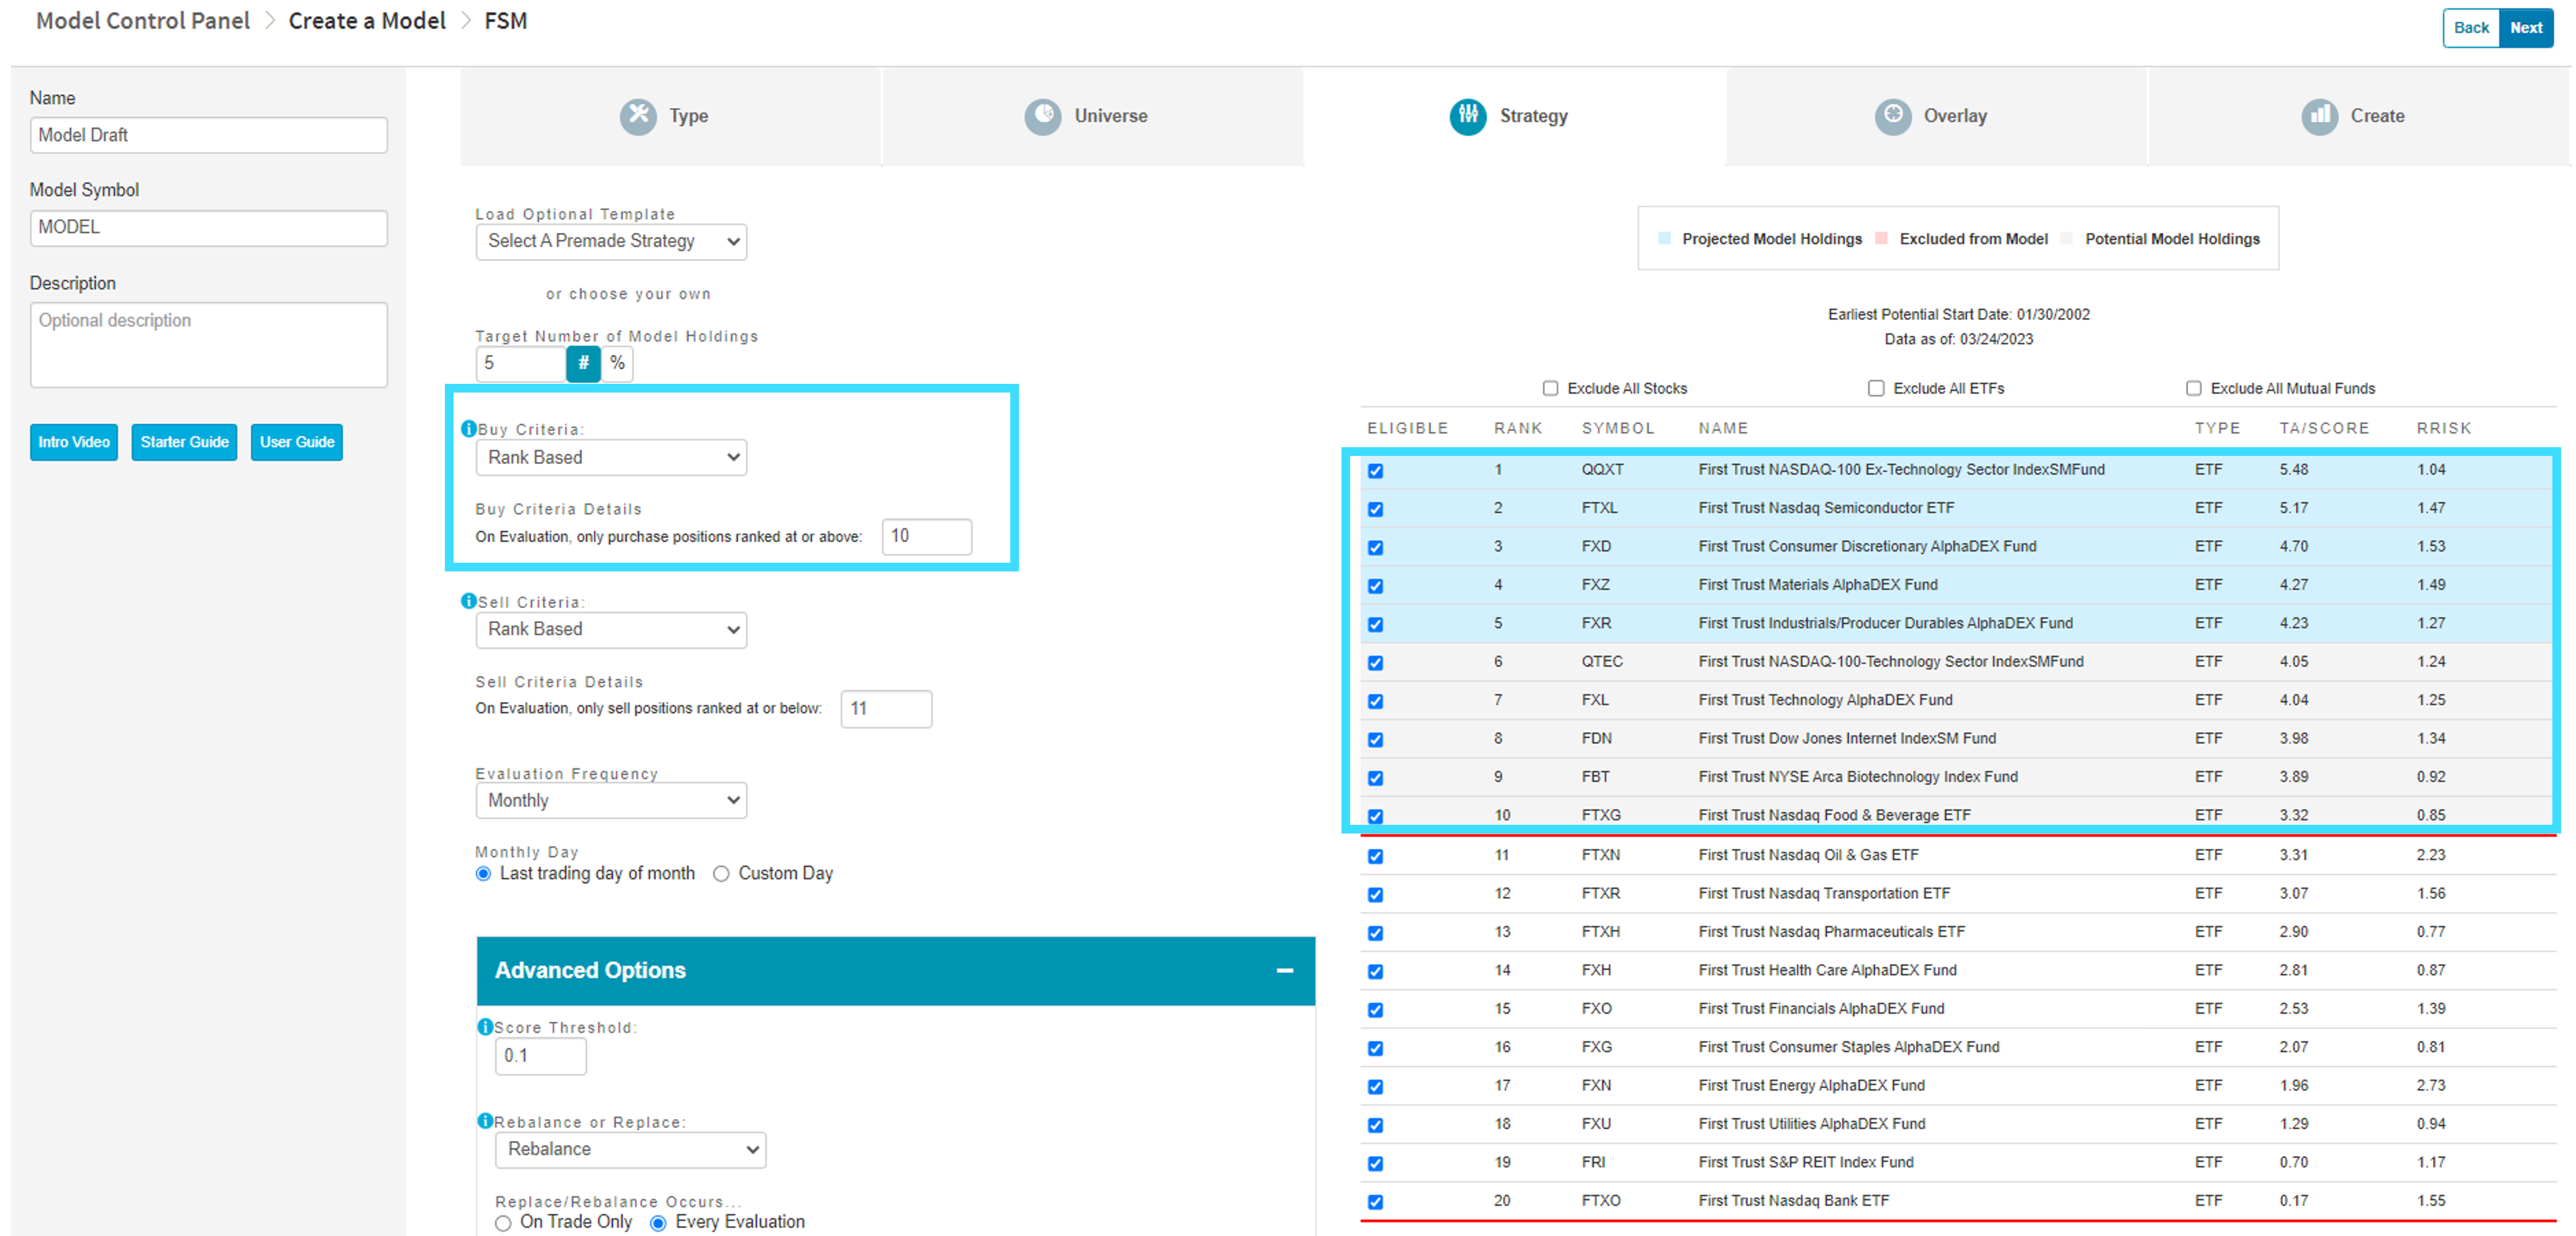Uncheck the eligible box for QQXT
Image resolution: width=2576 pixels, height=1236 pixels.
(x=1376, y=470)
